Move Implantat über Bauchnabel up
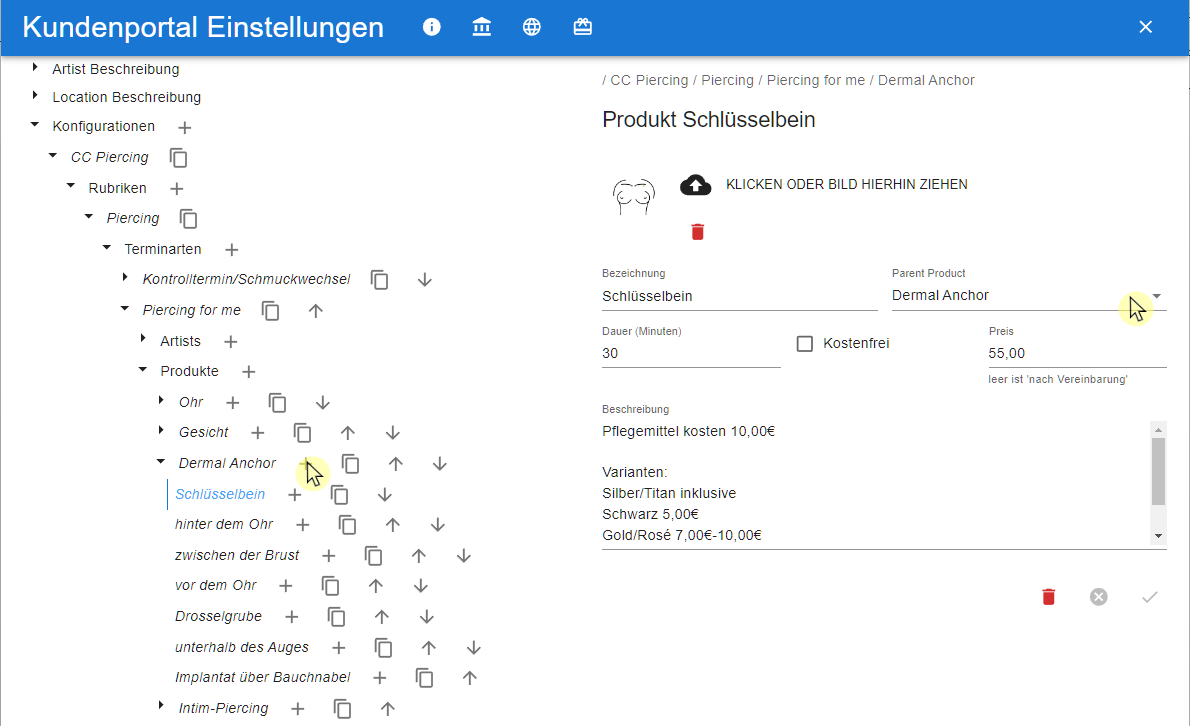 pos(470,678)
